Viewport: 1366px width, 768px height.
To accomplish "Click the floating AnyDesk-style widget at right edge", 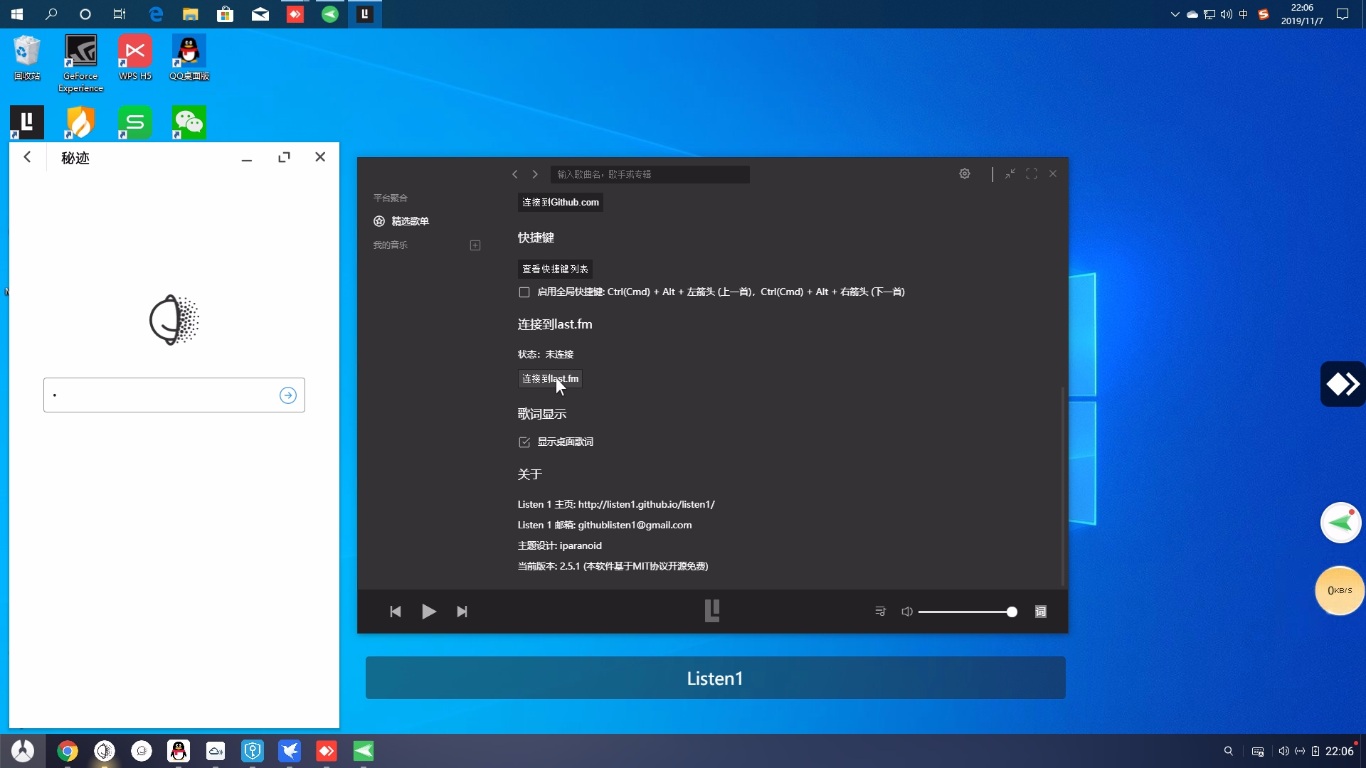I will [1343, 384].
